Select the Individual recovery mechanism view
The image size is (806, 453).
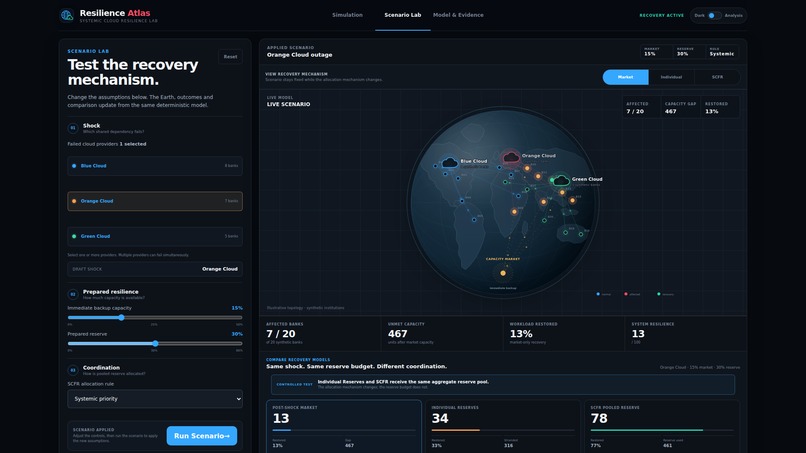coord(671,77)
